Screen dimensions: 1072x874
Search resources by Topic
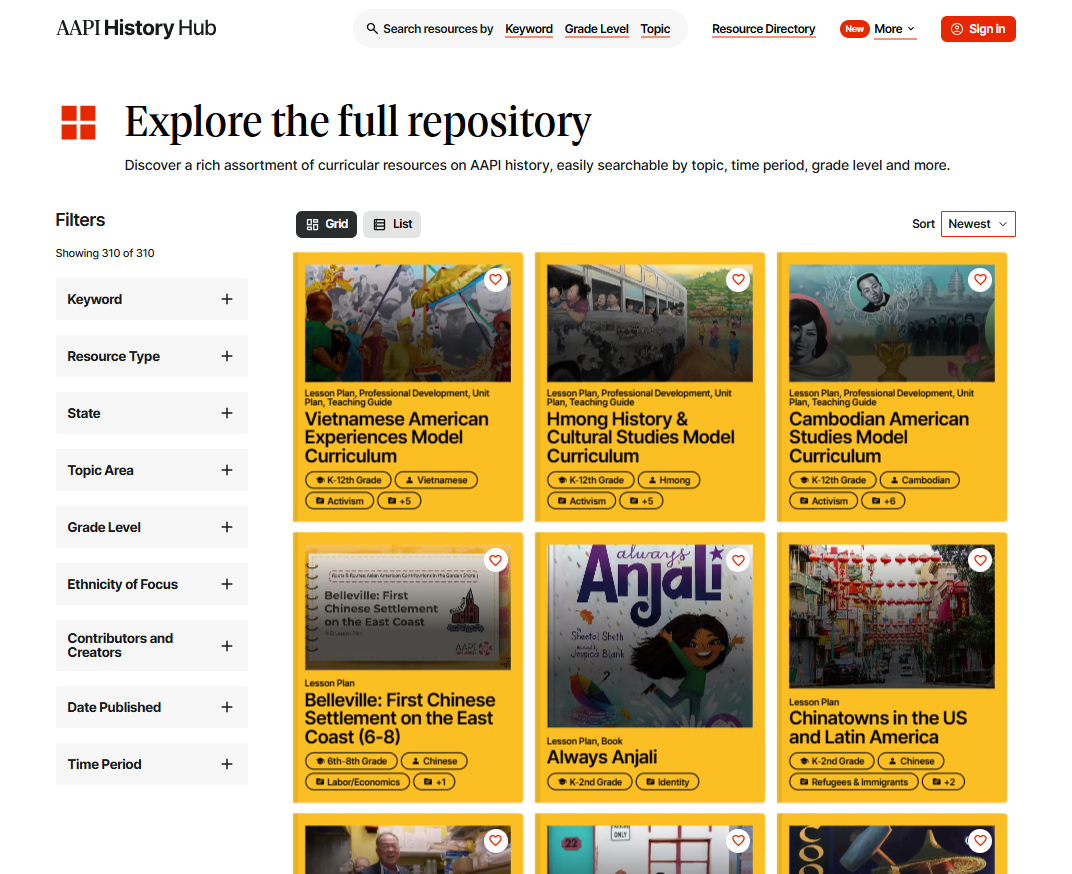[655, 29]
